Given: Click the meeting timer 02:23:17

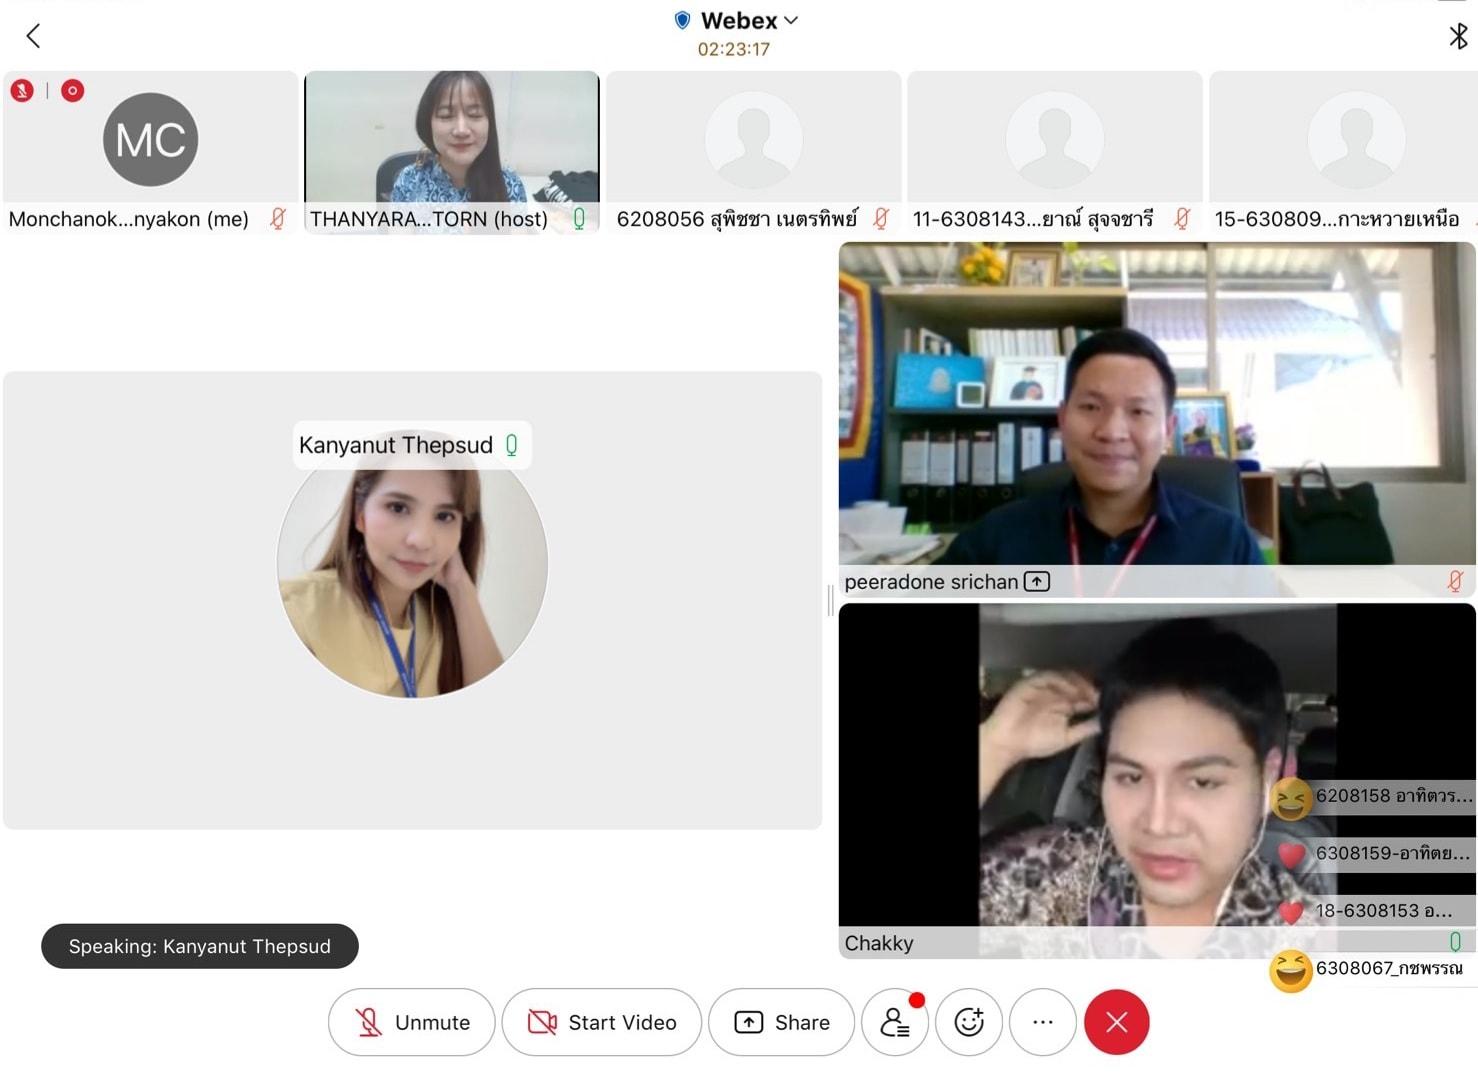Looking at the screenshot, I should click(734, 49).
